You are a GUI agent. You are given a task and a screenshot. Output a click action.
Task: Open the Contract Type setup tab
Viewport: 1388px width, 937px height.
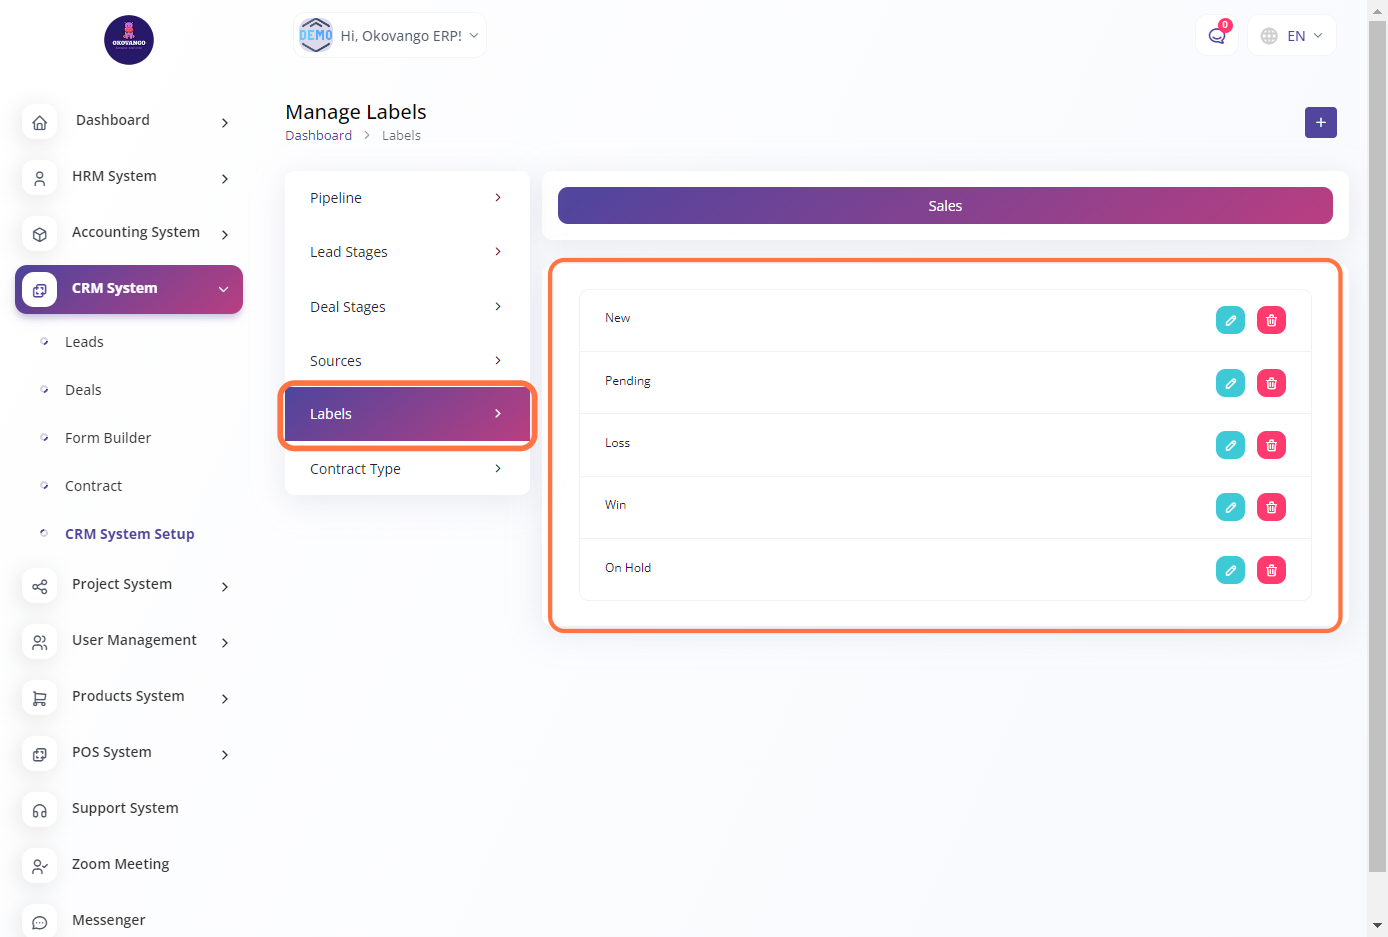pyautogui.click(x=406, y=469)
